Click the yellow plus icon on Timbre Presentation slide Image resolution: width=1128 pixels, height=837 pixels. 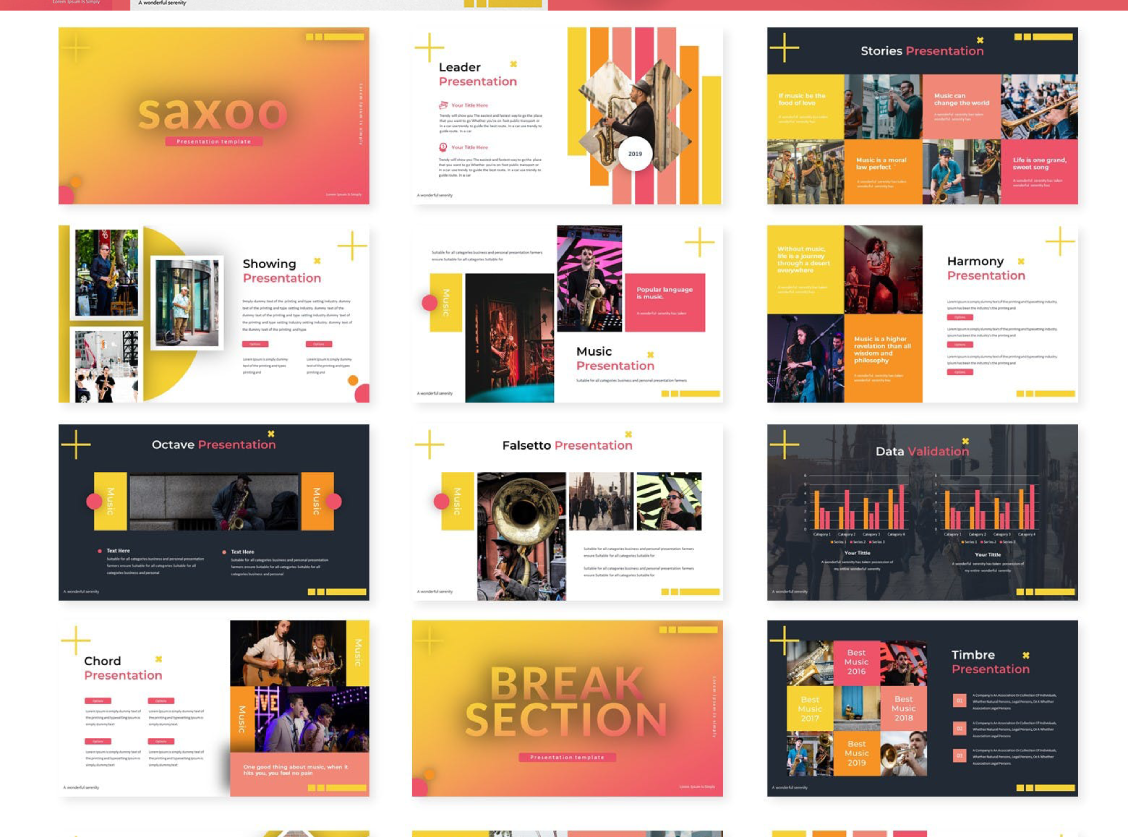(783, 640)
